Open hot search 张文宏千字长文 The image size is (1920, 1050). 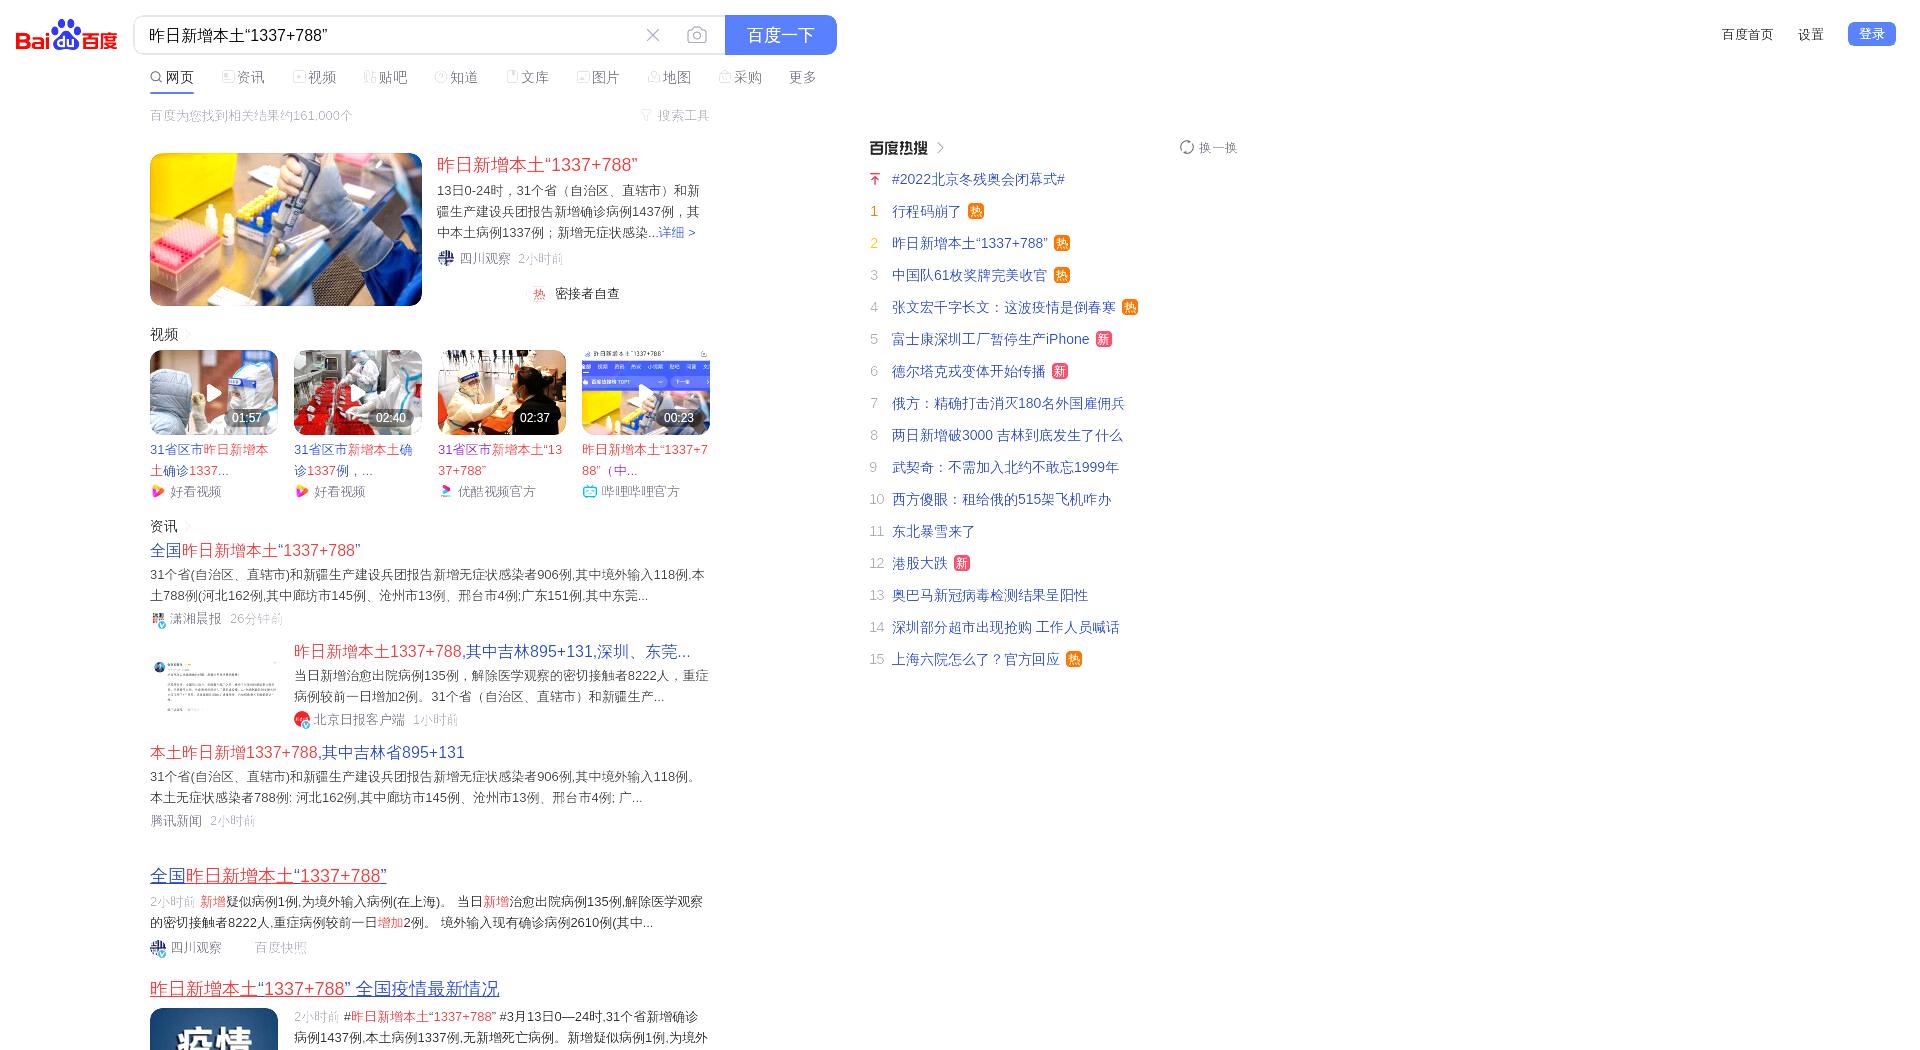pyautogui.click(x=1003, y=307)
